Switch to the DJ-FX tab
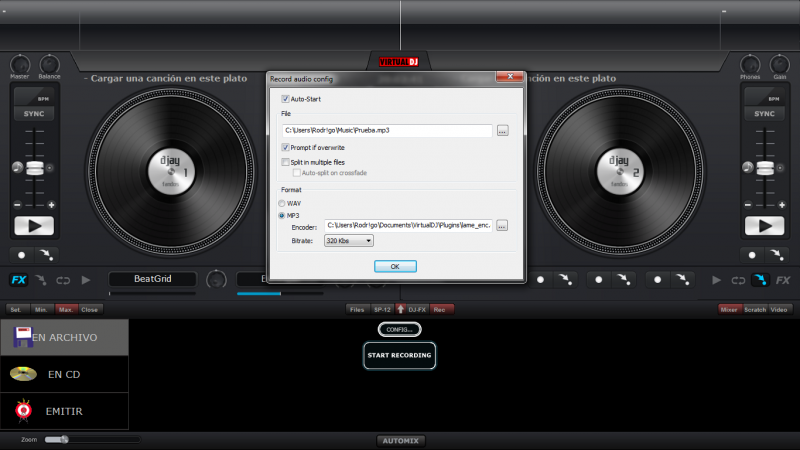The image size is (800, 450). (x=417, y=310)
